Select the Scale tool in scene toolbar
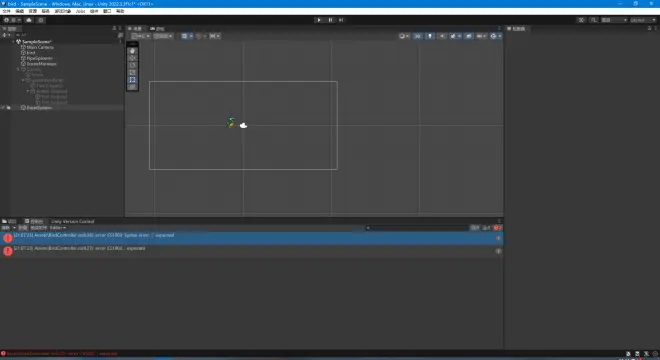Viewport: 660px width, 360px height. click(133, 72)
